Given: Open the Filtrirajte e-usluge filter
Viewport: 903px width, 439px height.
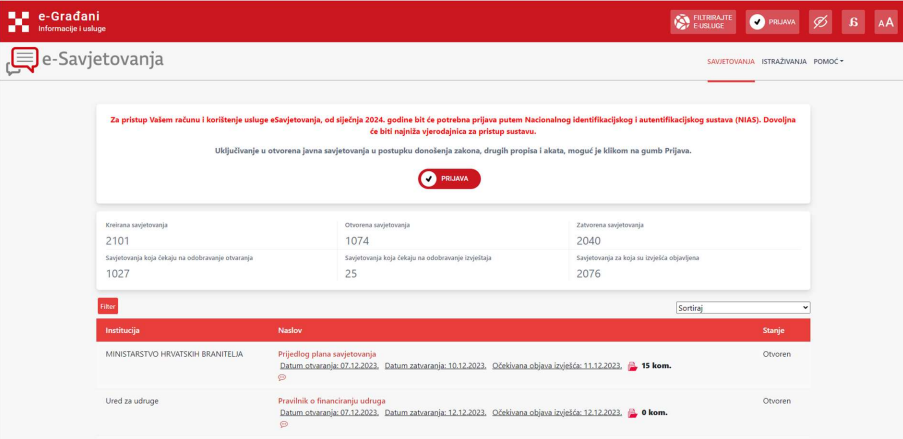Looking at the screenshot, I should pos(703,22).
